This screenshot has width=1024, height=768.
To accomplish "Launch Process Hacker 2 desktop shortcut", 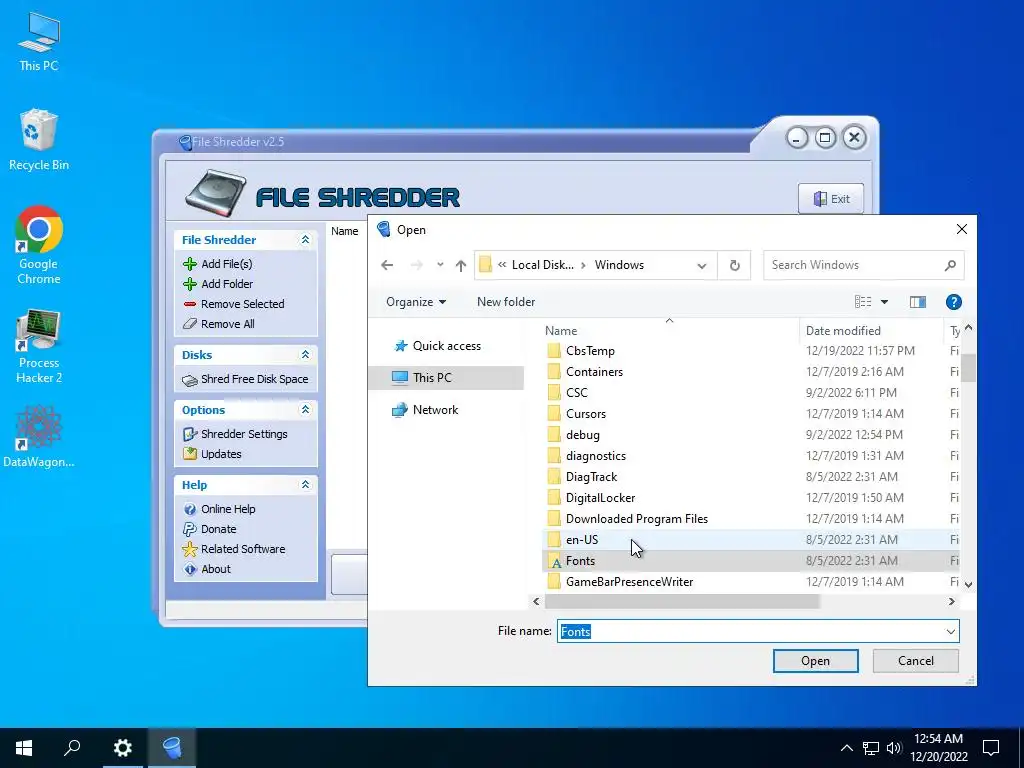I will click(39, 347).
